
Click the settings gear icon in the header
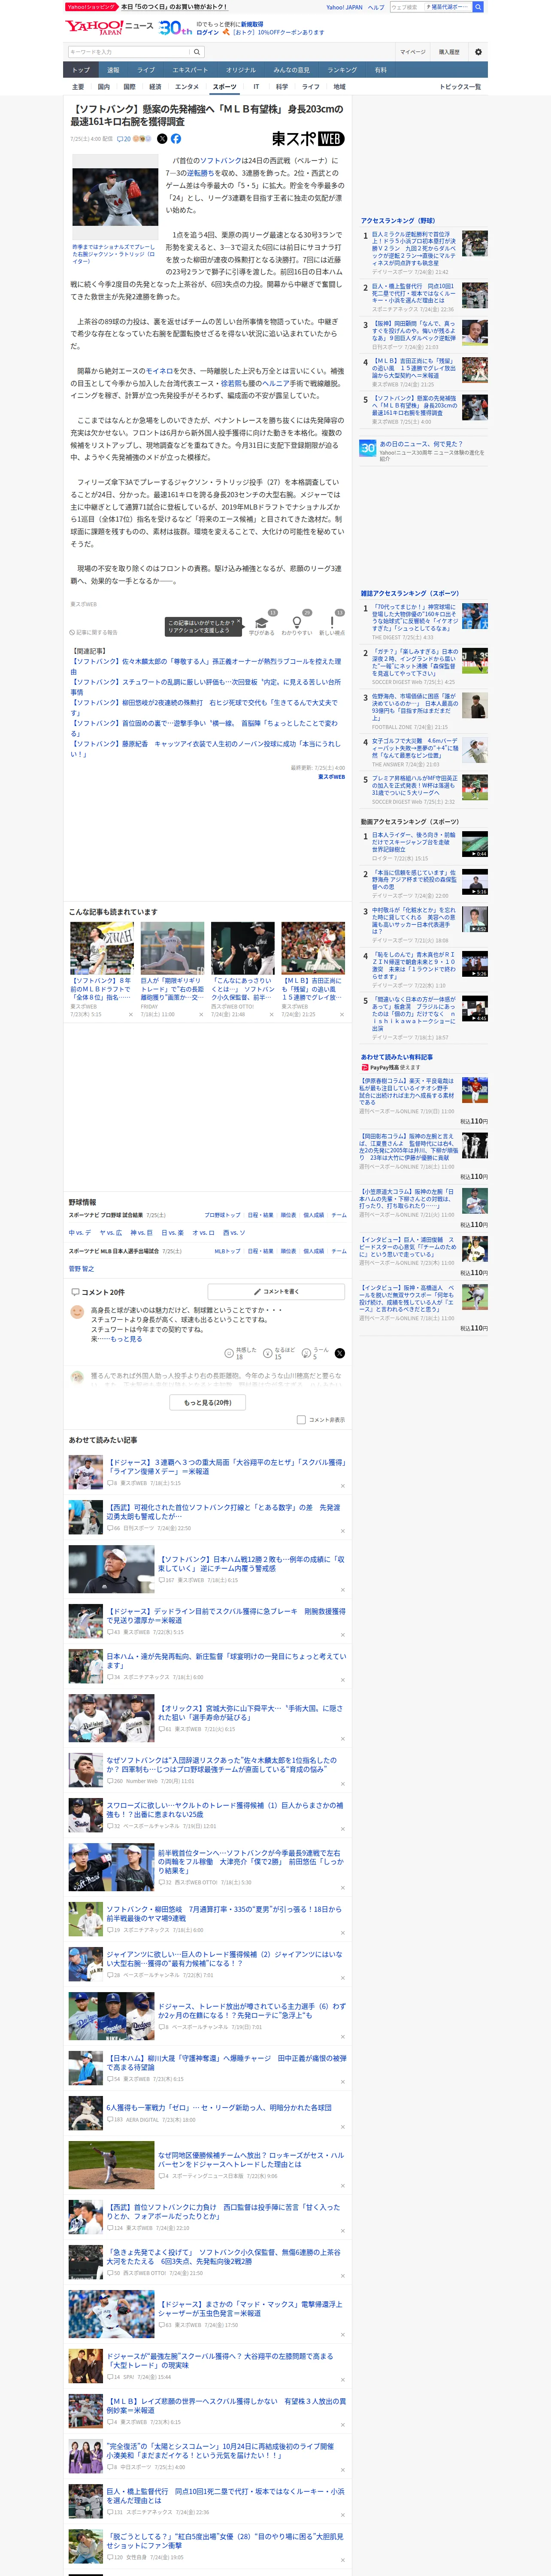pos(478,52)
